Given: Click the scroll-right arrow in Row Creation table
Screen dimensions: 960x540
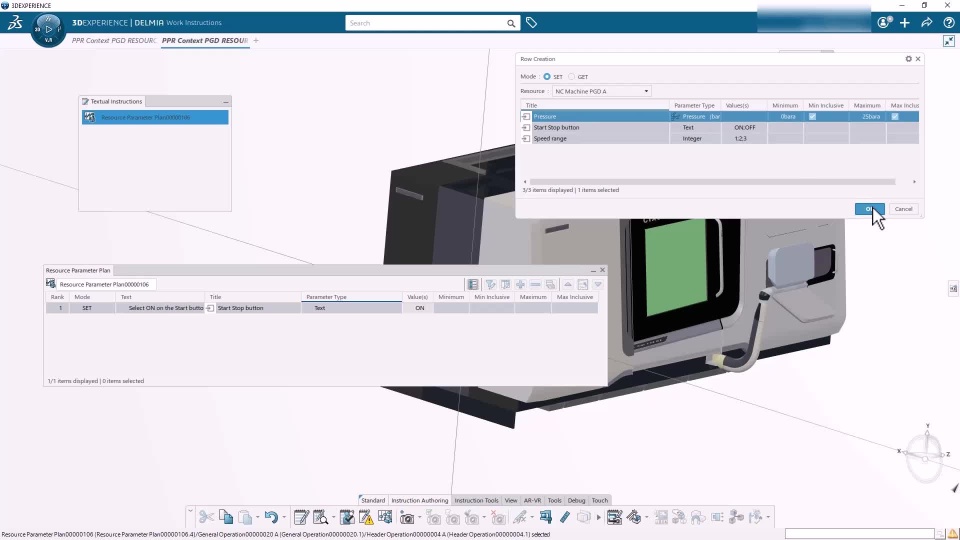Looking at the screenshot, I should coord(914,182).
